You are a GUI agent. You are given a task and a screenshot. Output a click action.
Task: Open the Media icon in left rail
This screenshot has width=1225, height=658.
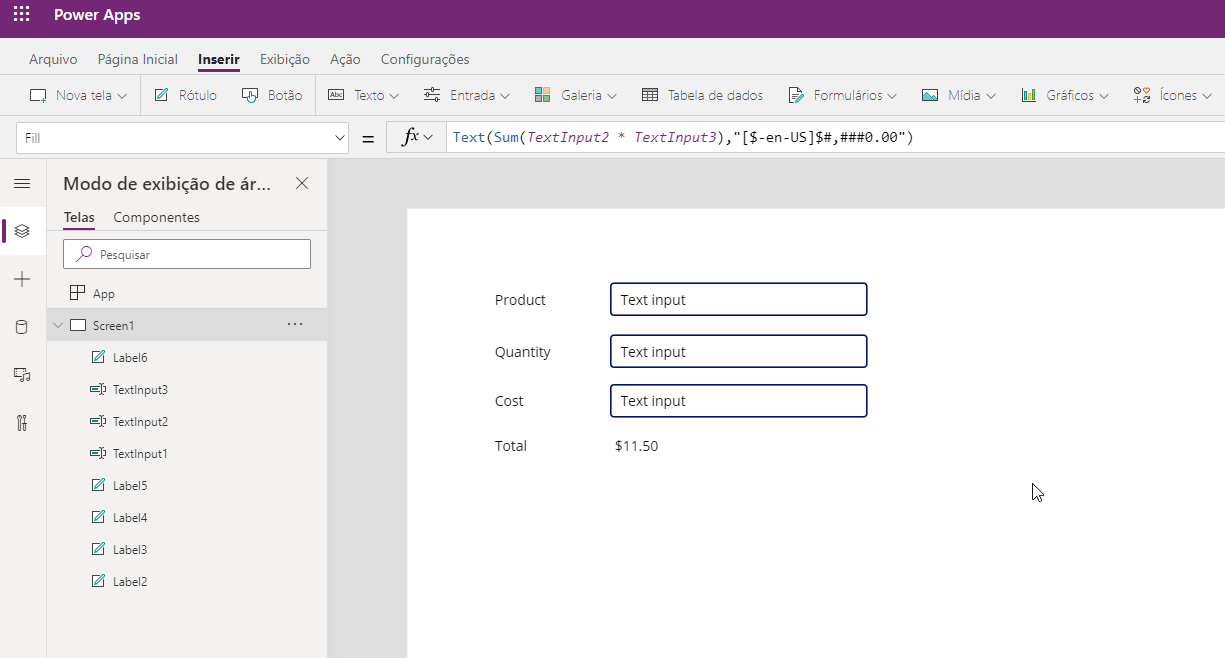coord(22,374)
